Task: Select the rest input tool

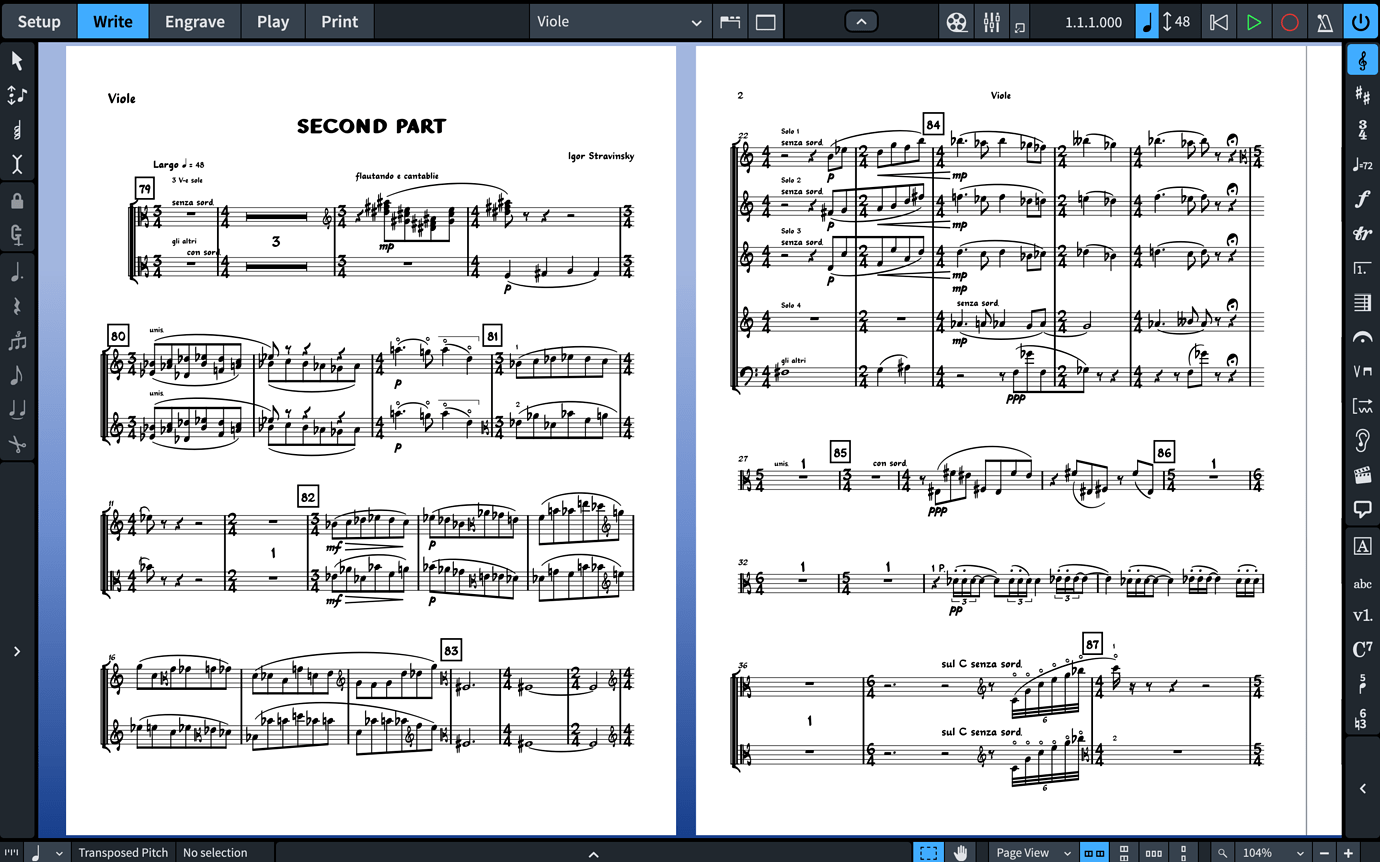Action: (x=17, y=306)
